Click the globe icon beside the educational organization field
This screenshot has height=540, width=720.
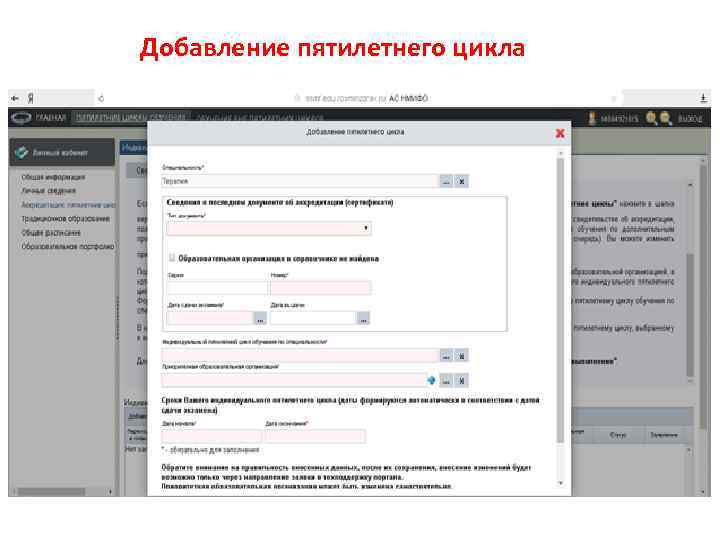coord(431,380)
